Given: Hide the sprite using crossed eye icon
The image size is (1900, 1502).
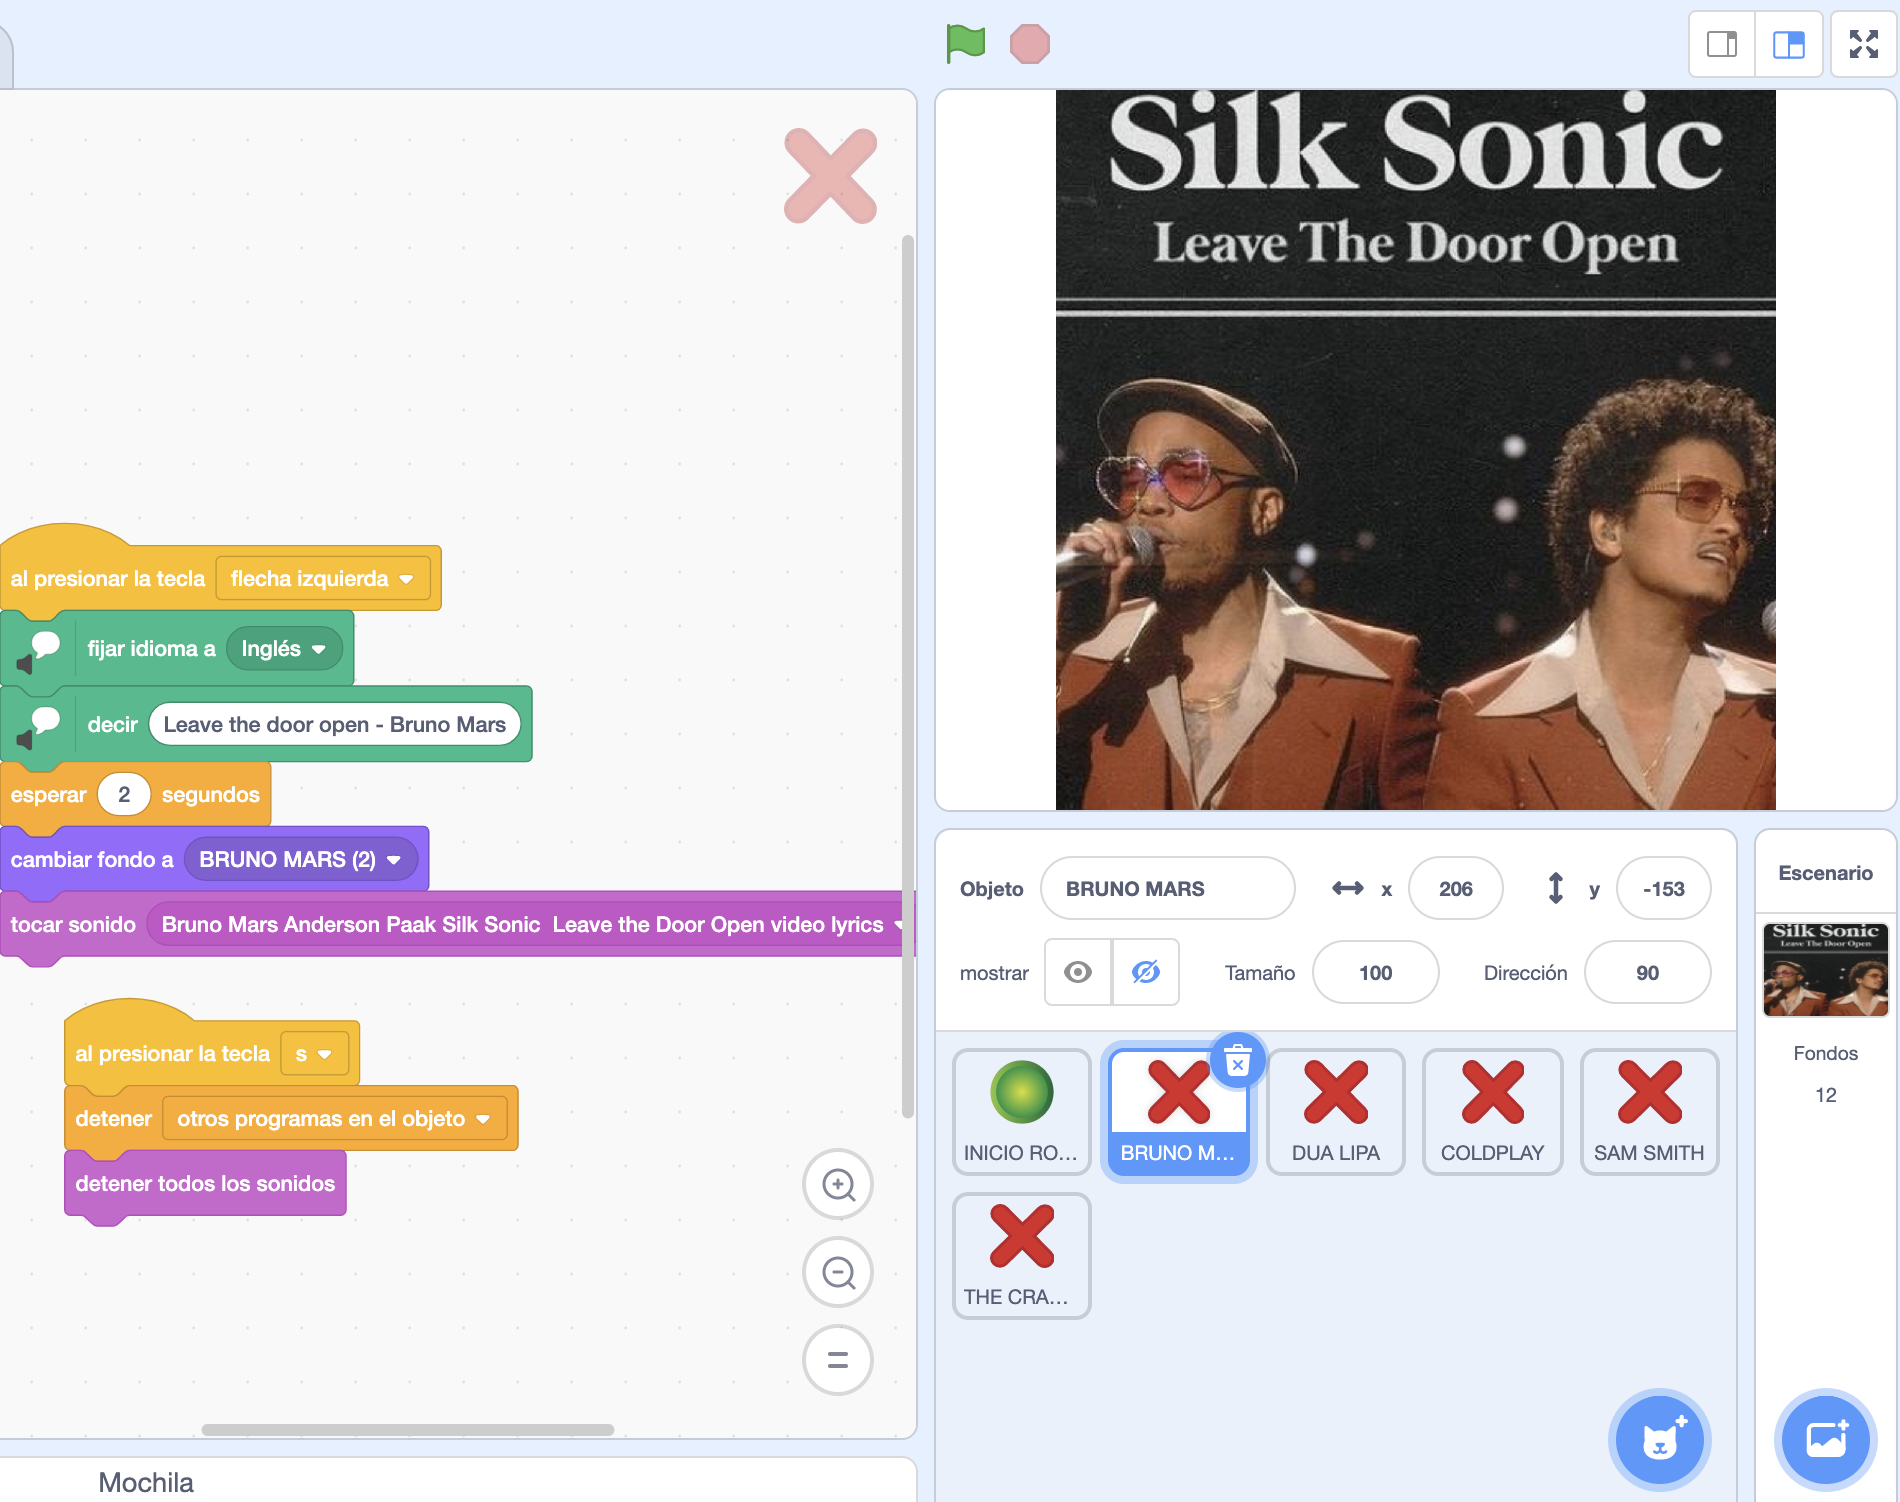Looking at the screenshot, I should [1146, 972].
